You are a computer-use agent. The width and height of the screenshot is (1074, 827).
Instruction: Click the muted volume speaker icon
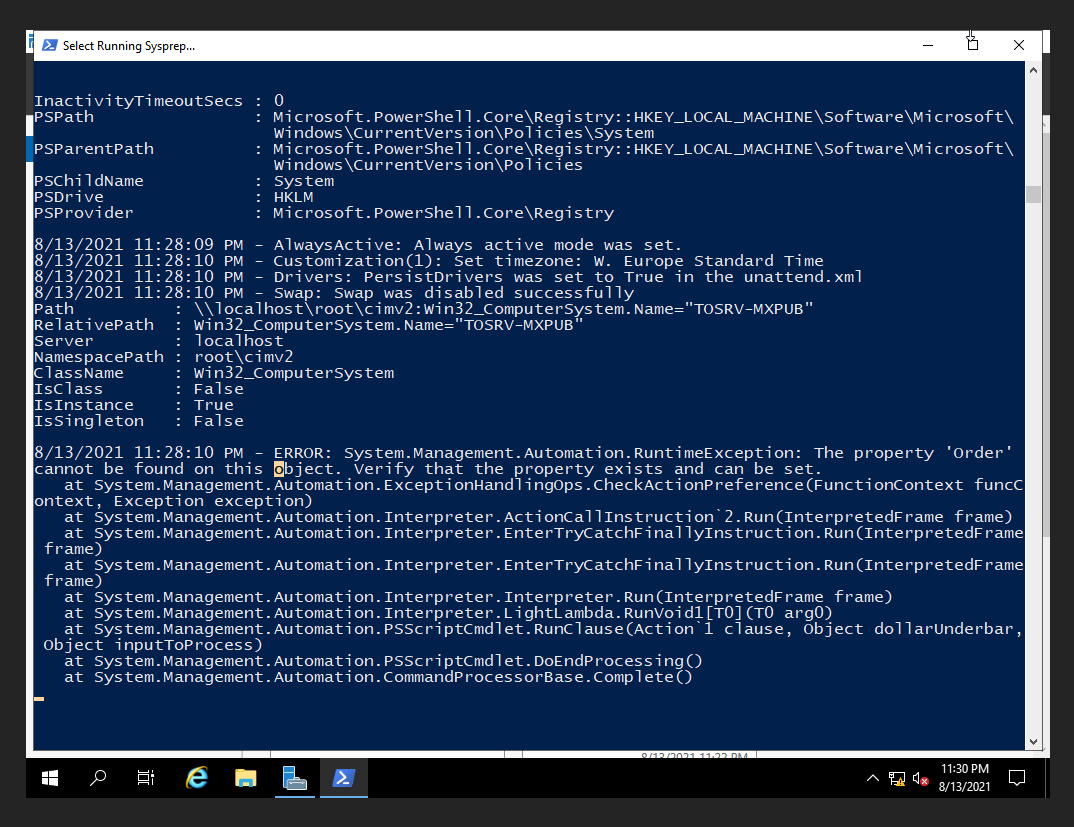pyautogui.click(x=920, y=778)
